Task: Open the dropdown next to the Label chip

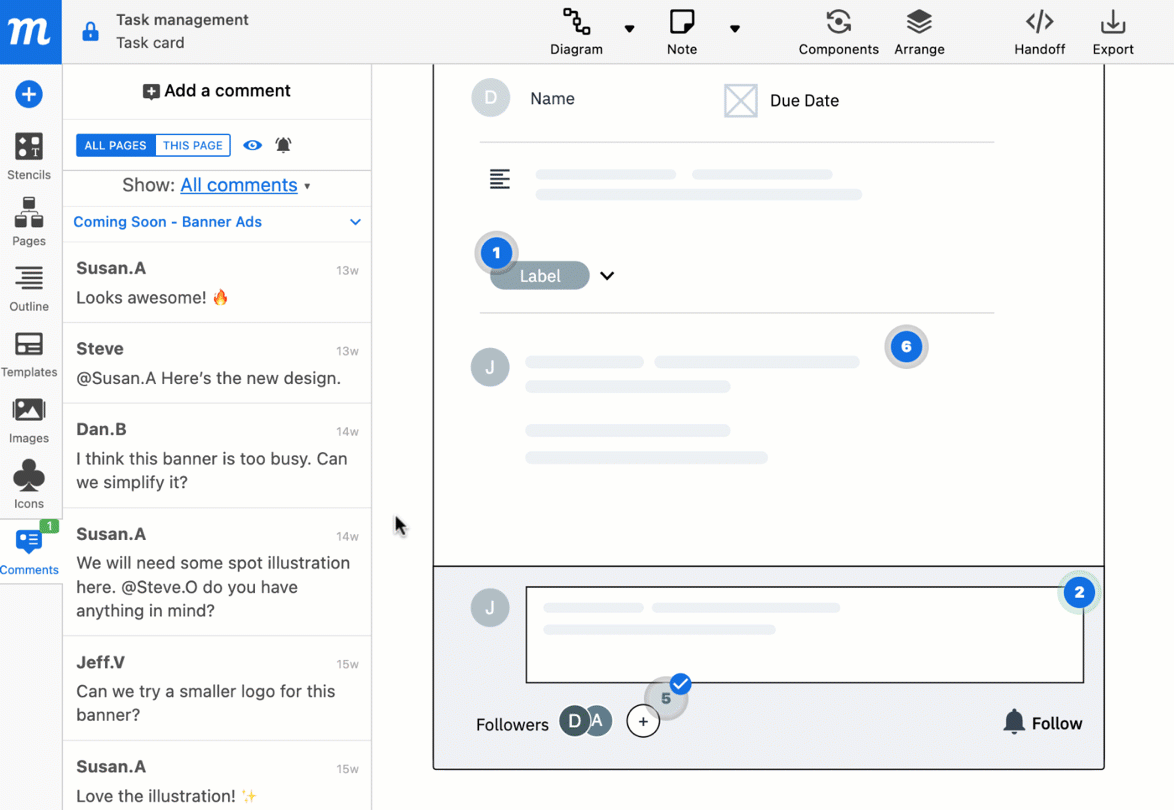Action: [x=607, y=276]
